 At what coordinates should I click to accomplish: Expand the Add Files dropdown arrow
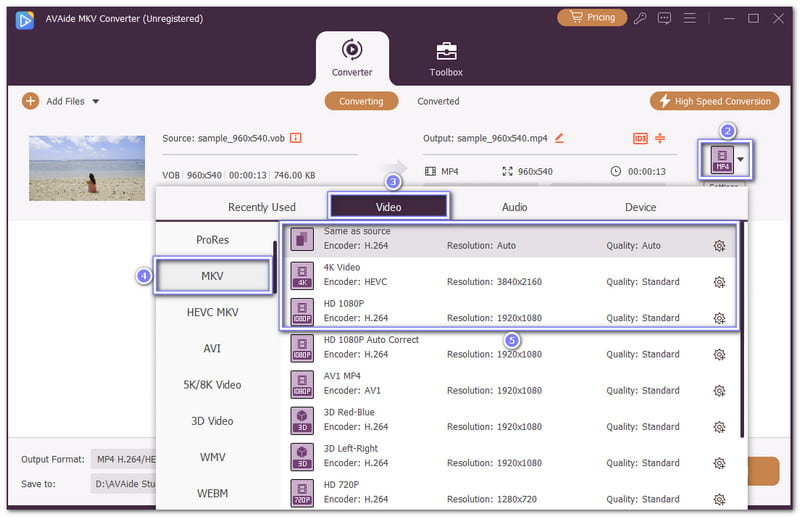(96, 101)
